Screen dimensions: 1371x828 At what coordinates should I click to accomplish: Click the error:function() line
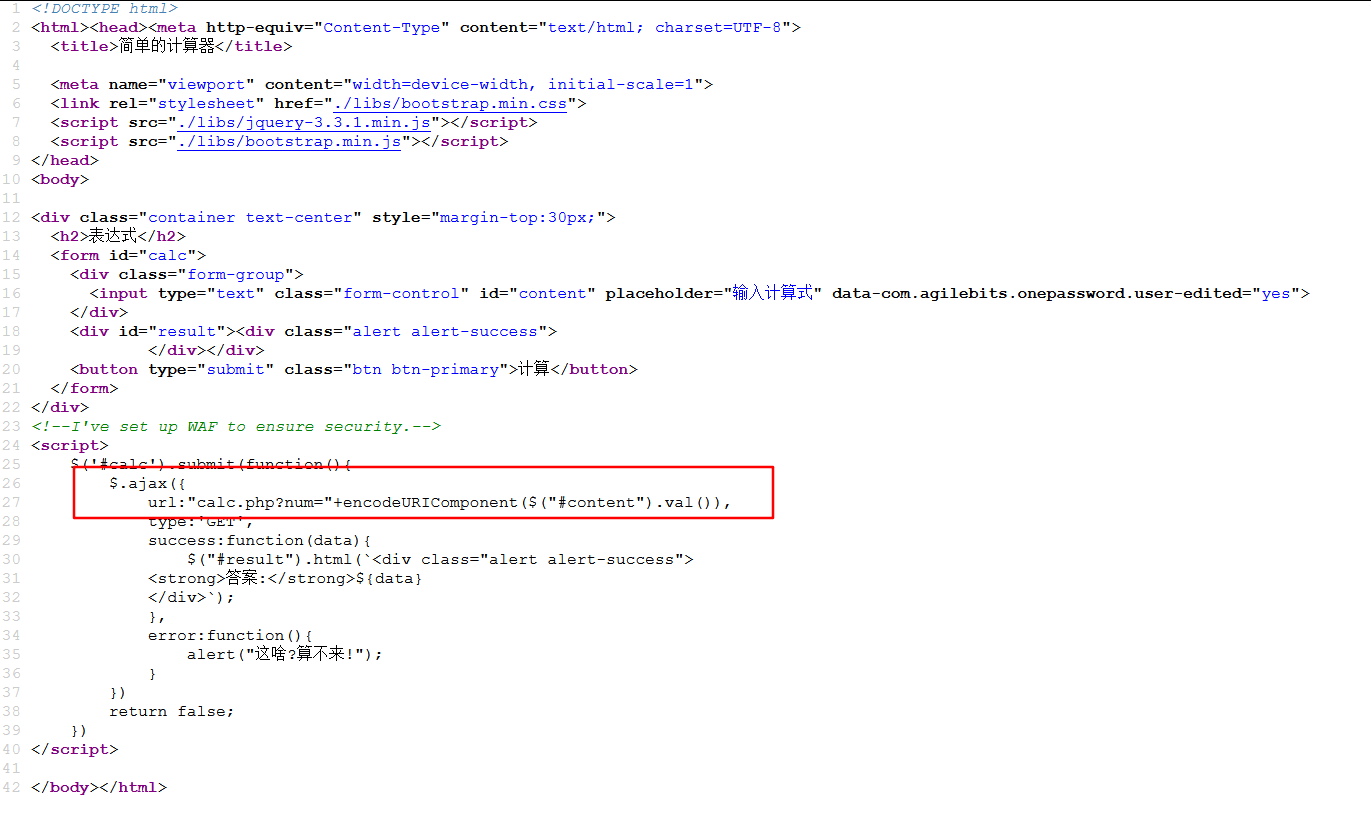pos(231,635)
